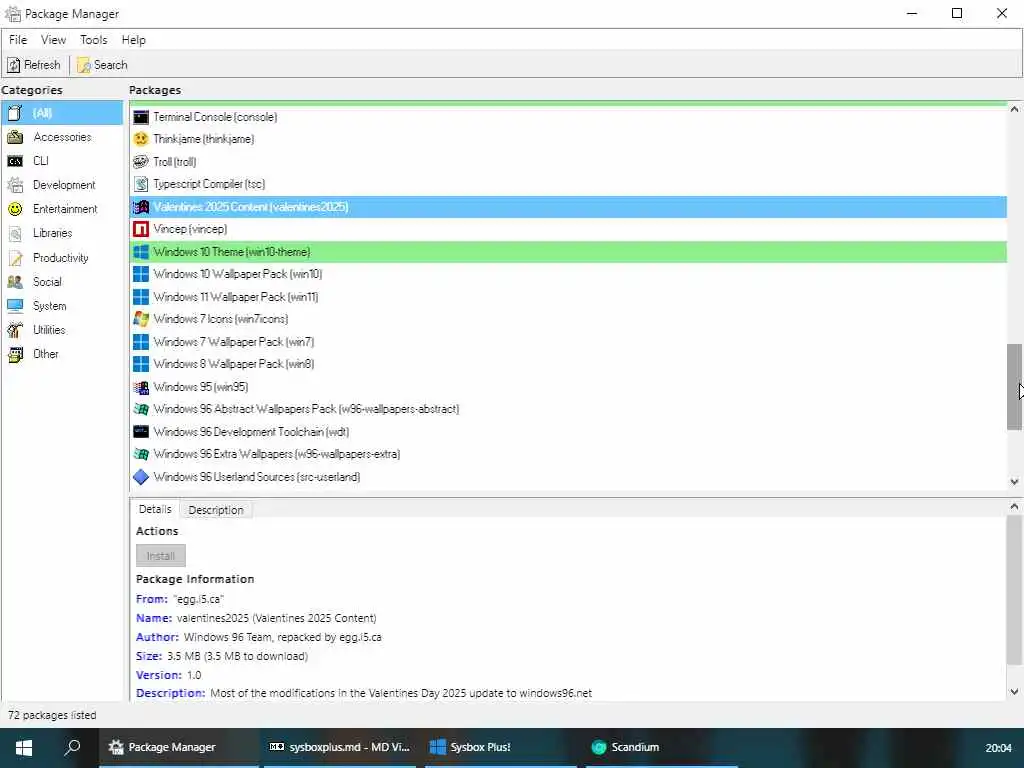Image resolution: width=1024 pixels, height=768 pixels.
Task: Select Windows 8 Wallpaper Pack (win8)
Action: click(568, 364)
